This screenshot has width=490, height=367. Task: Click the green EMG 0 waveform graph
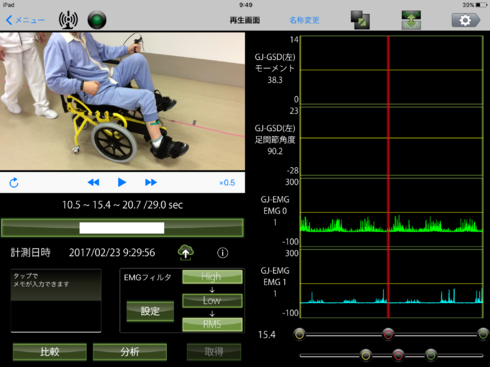392,212
